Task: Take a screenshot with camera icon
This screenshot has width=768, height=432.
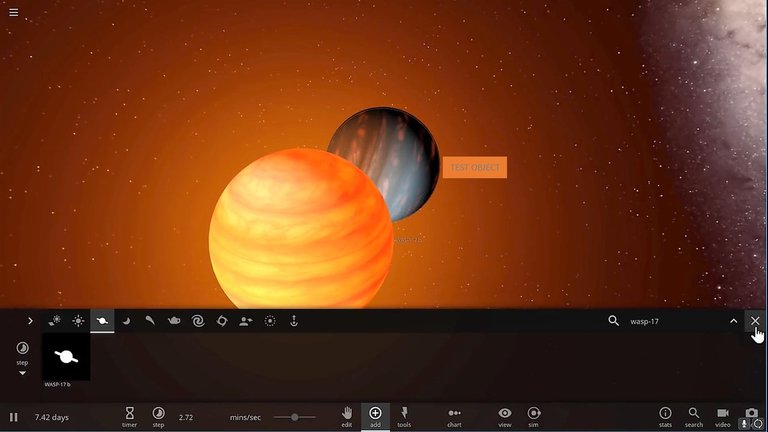Action: pos(751,413)
